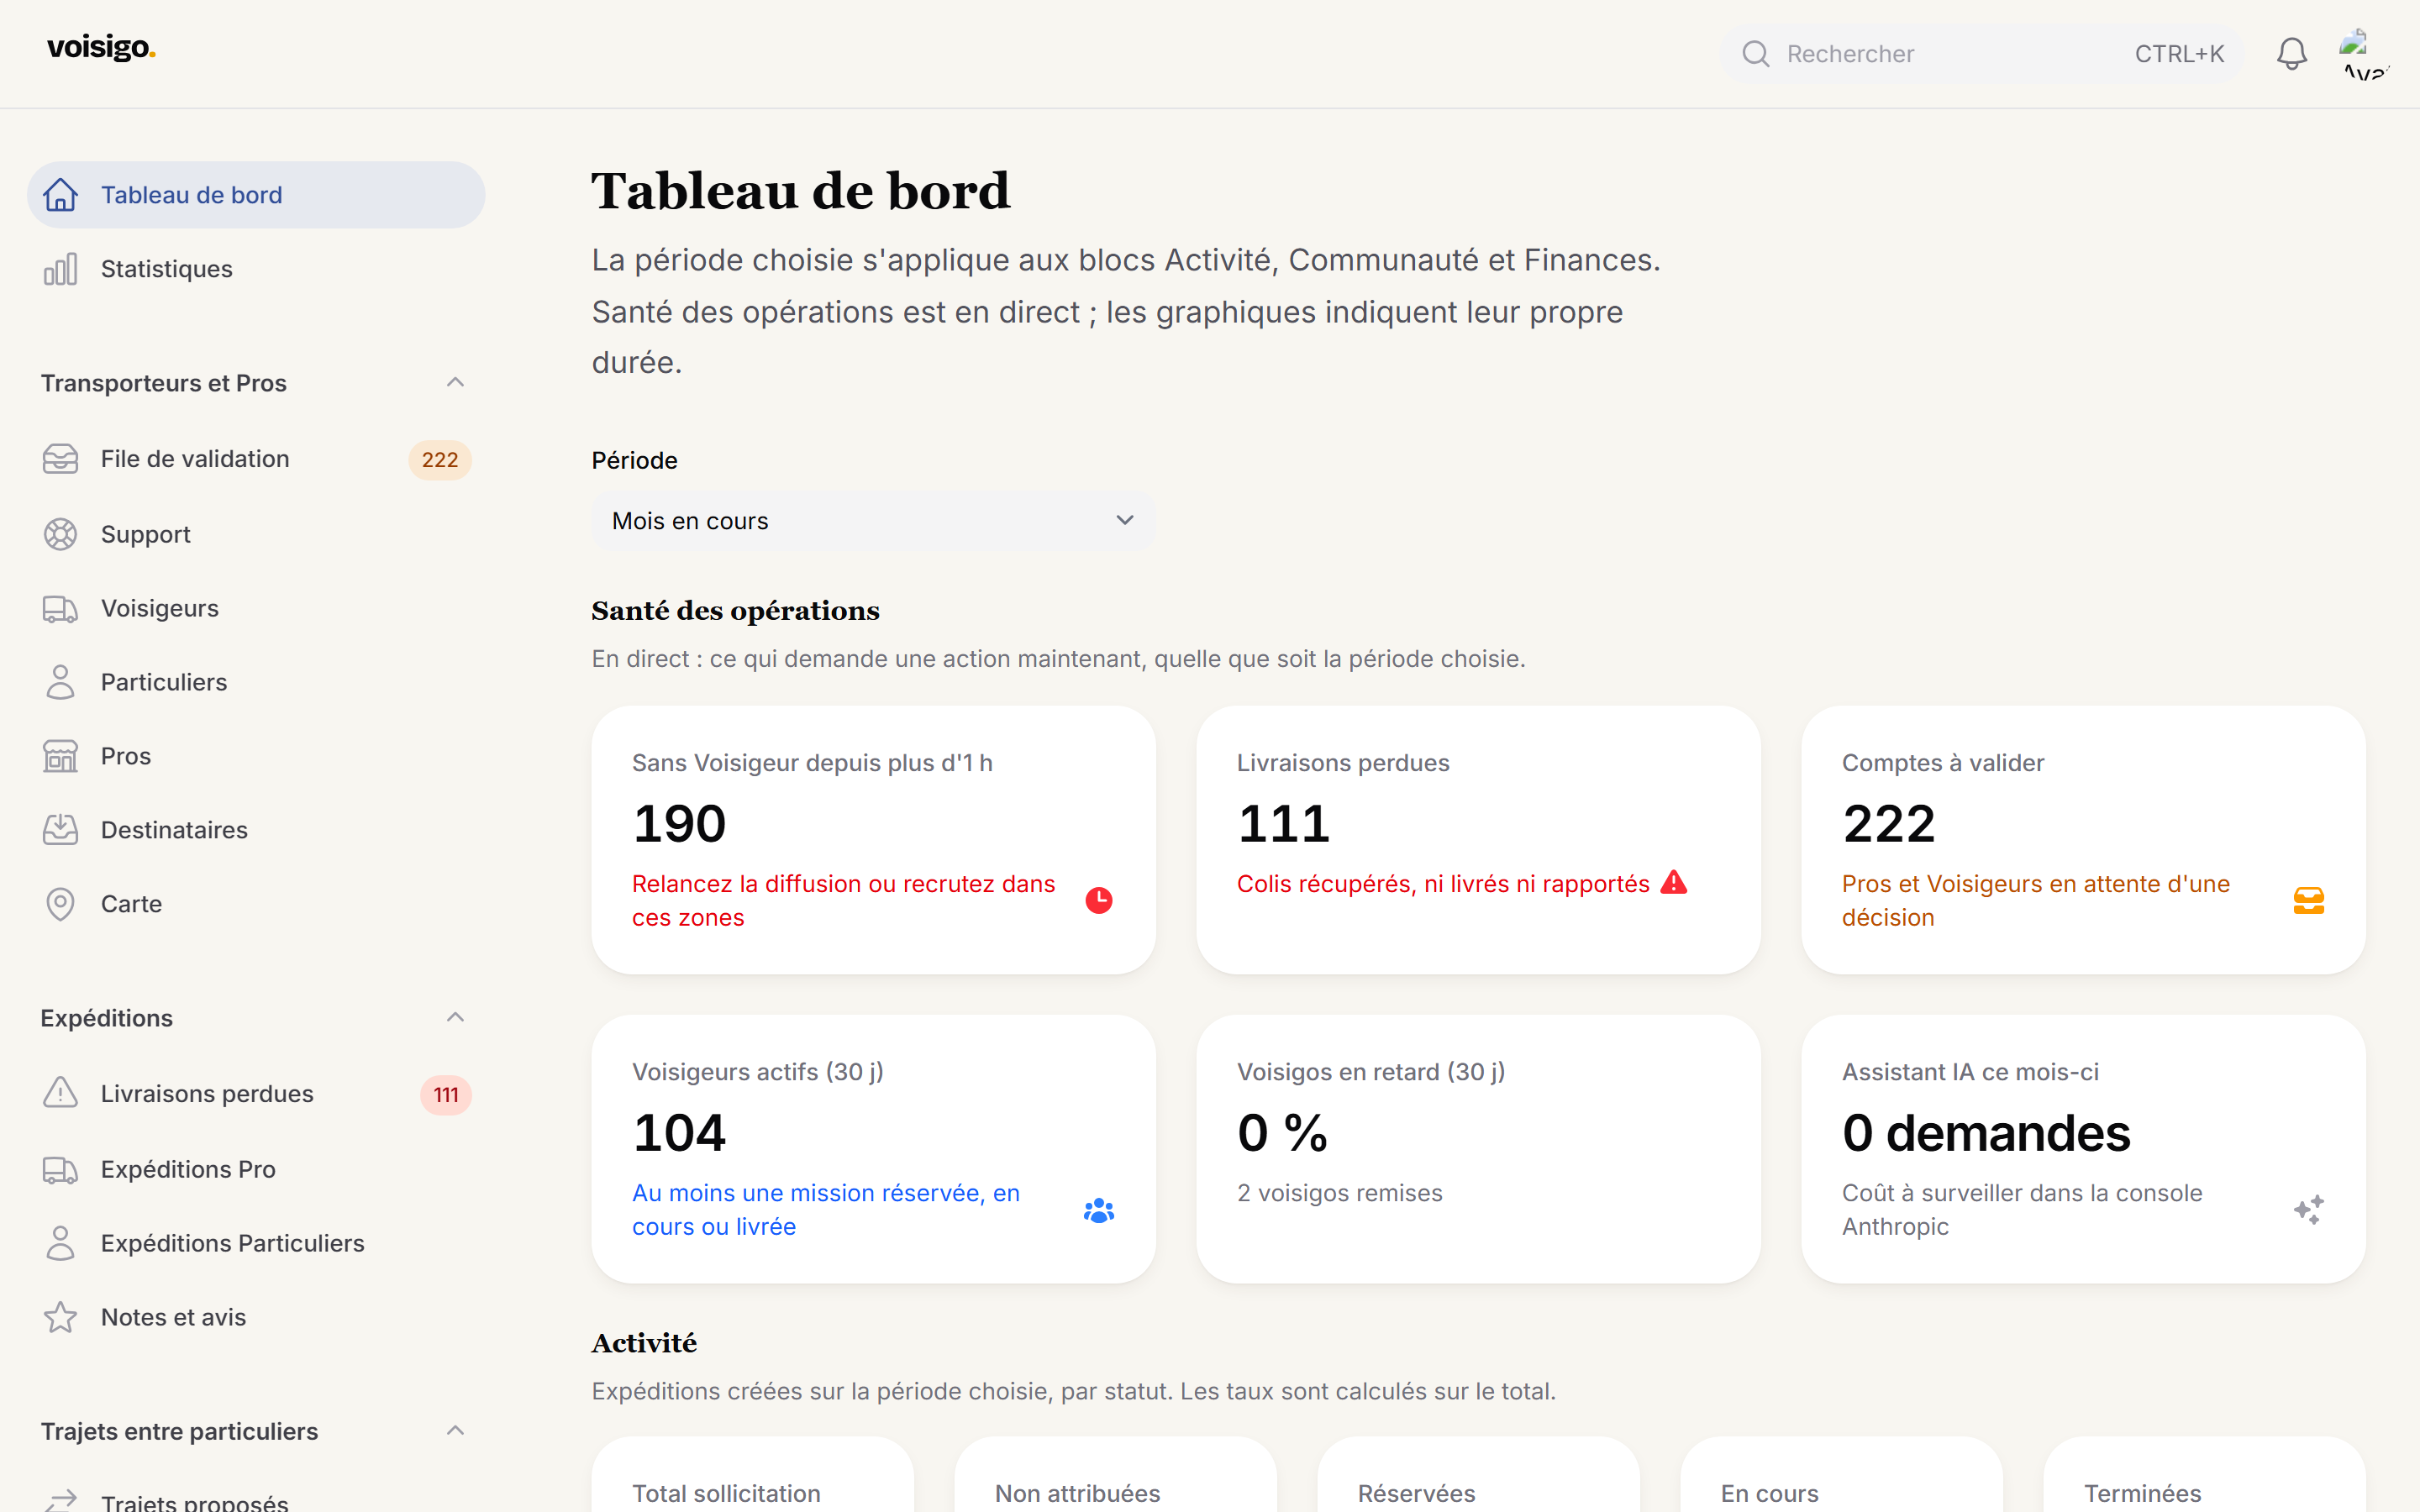Collapse the Transporteurs et Pros section
The width and height of the screenshot is (2420, 1512).
[x=455, y=383]
